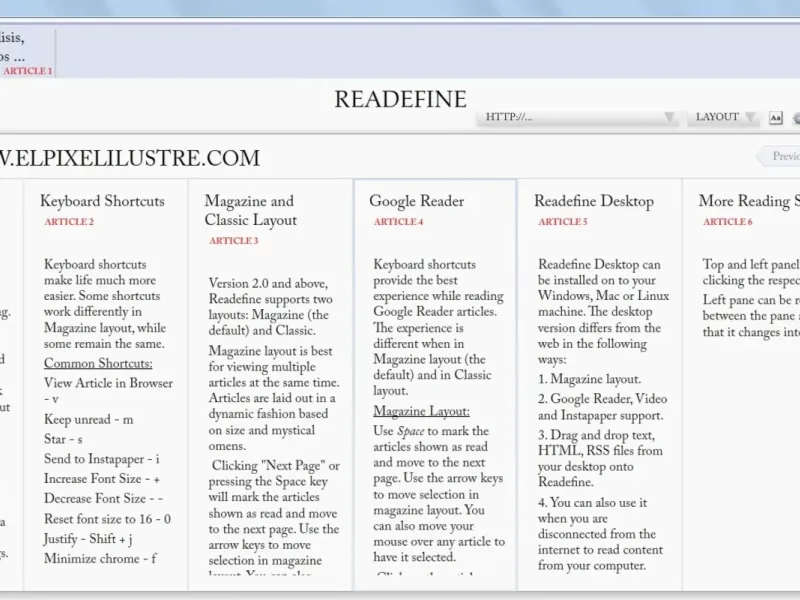Click the ARTICLE 6 label
This screenshot has height=600, width=800.
point(728,222)
